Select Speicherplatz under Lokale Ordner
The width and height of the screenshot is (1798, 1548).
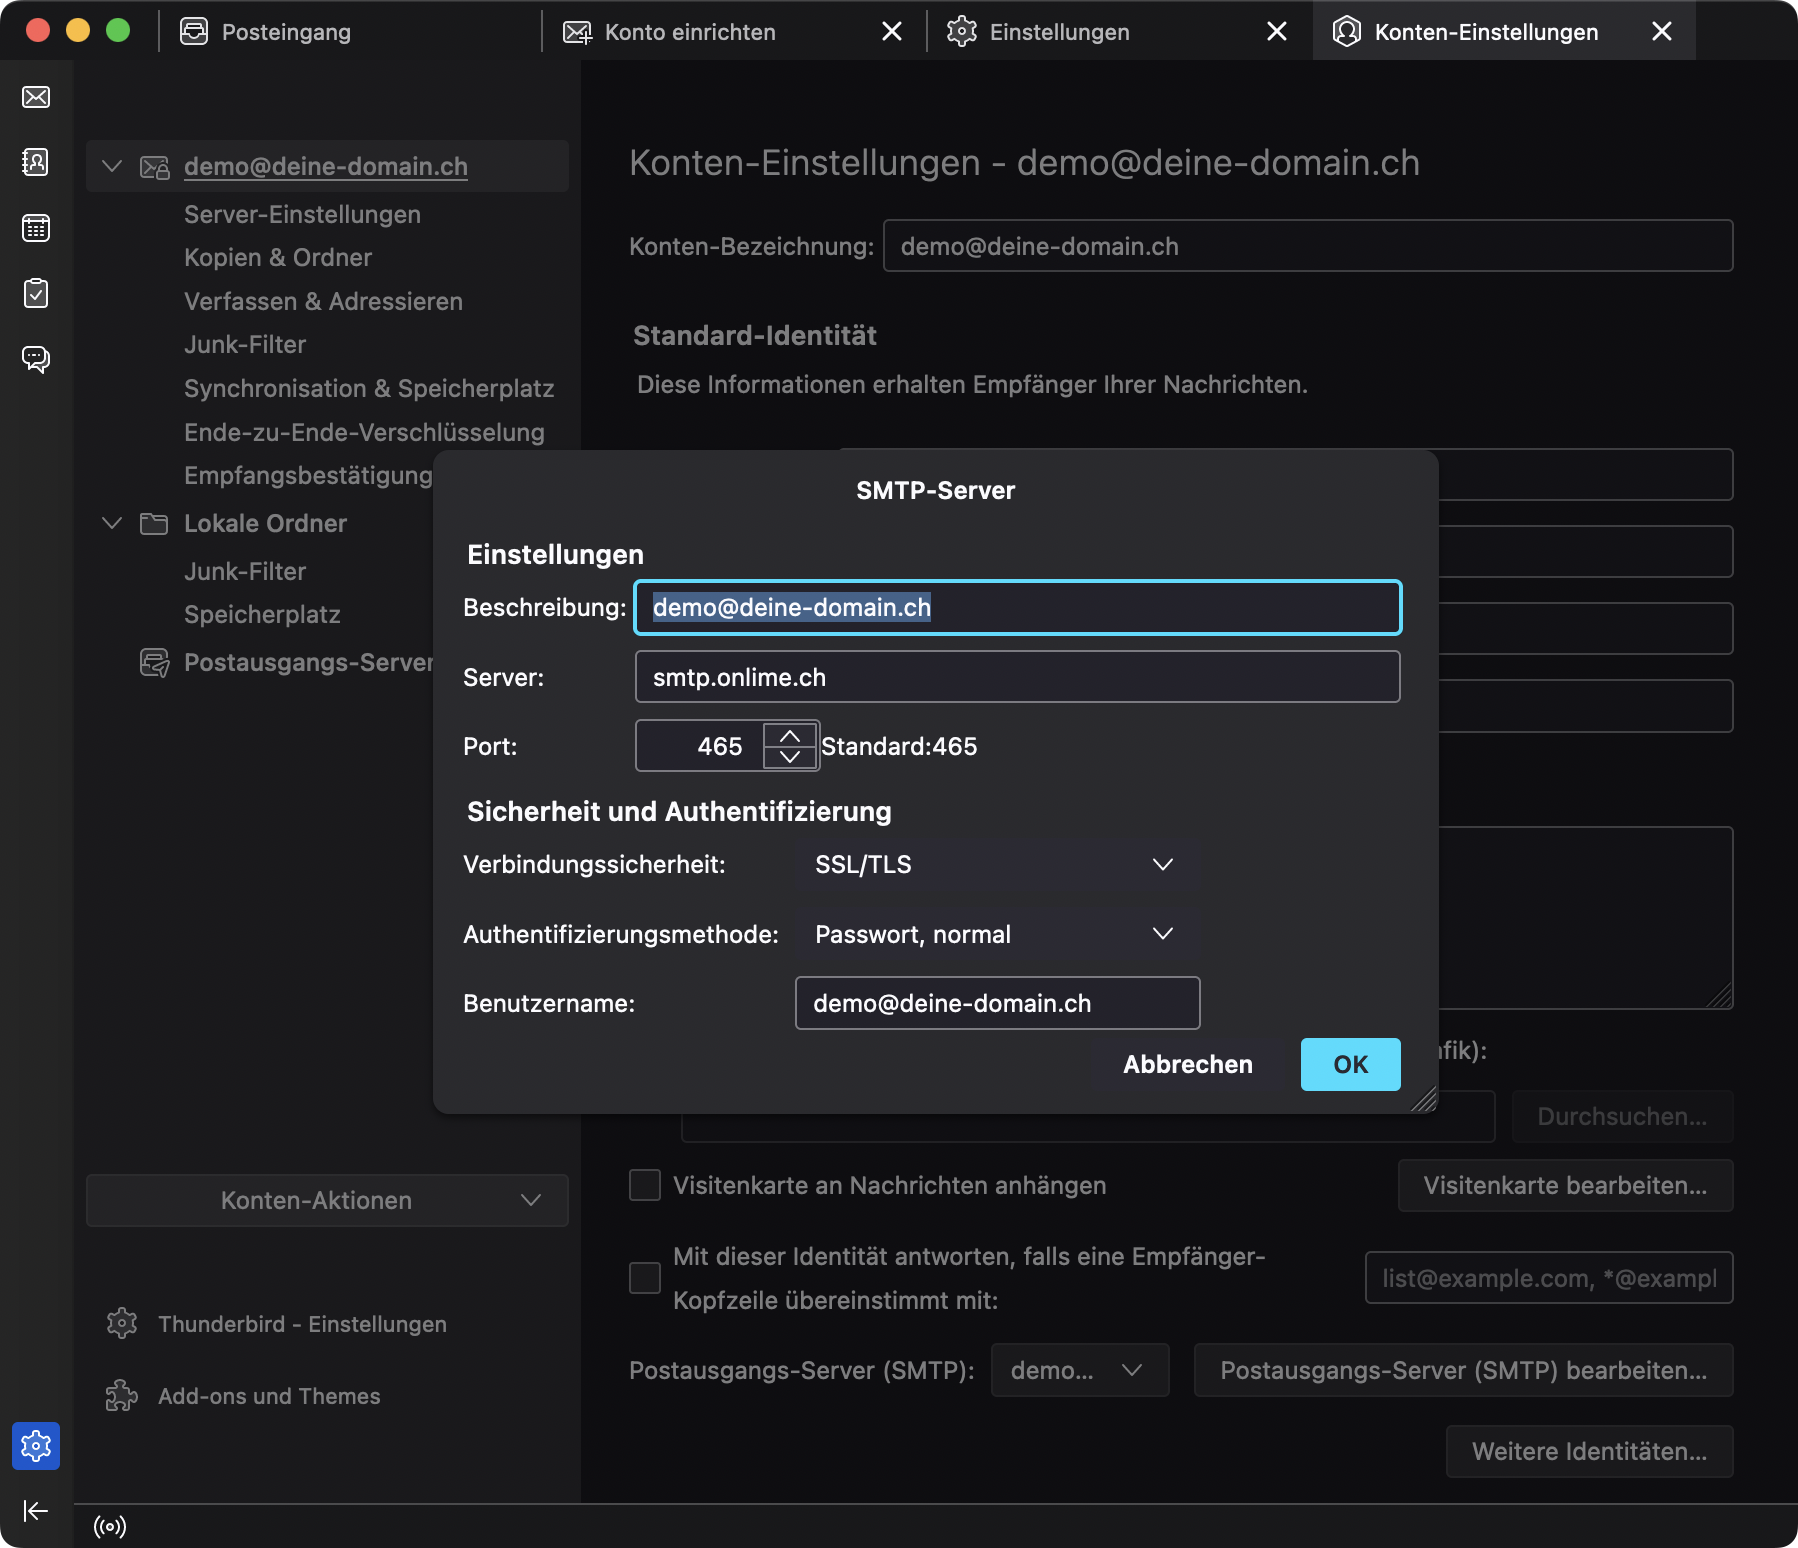[x=262, y=614]
